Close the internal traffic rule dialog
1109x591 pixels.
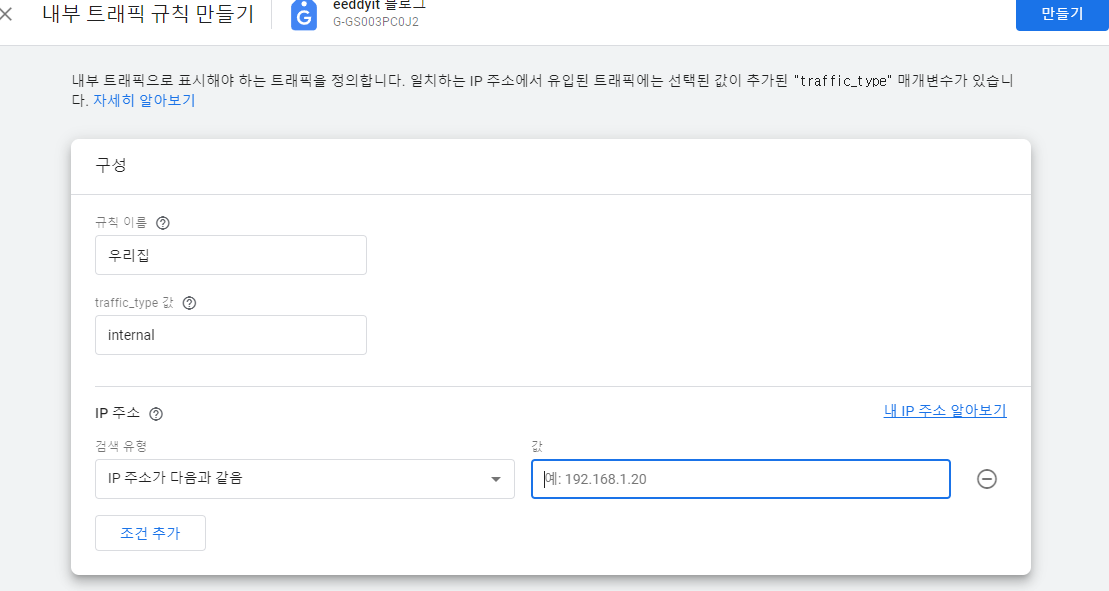6,14
